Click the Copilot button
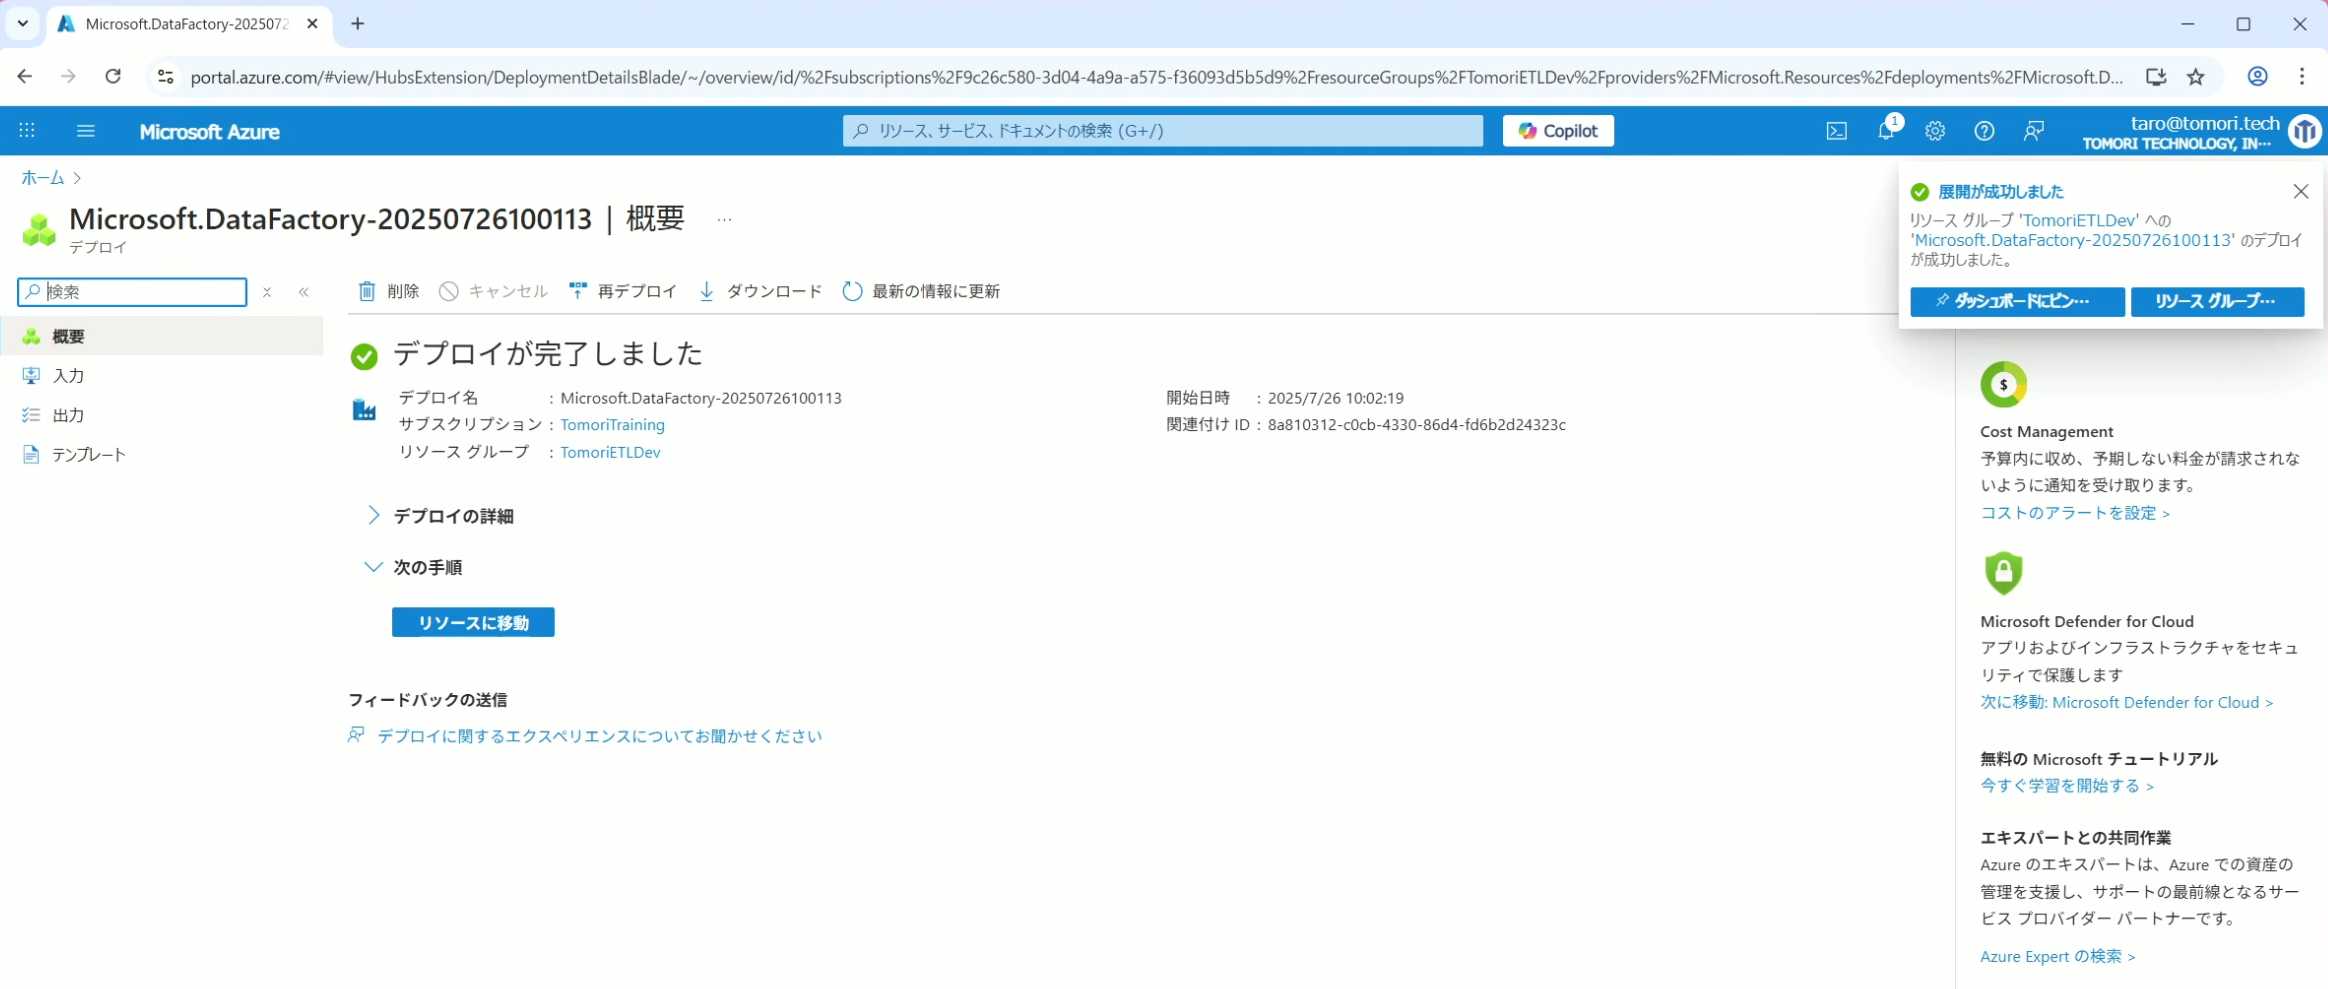2328x989 pixels. (1557, 131)
